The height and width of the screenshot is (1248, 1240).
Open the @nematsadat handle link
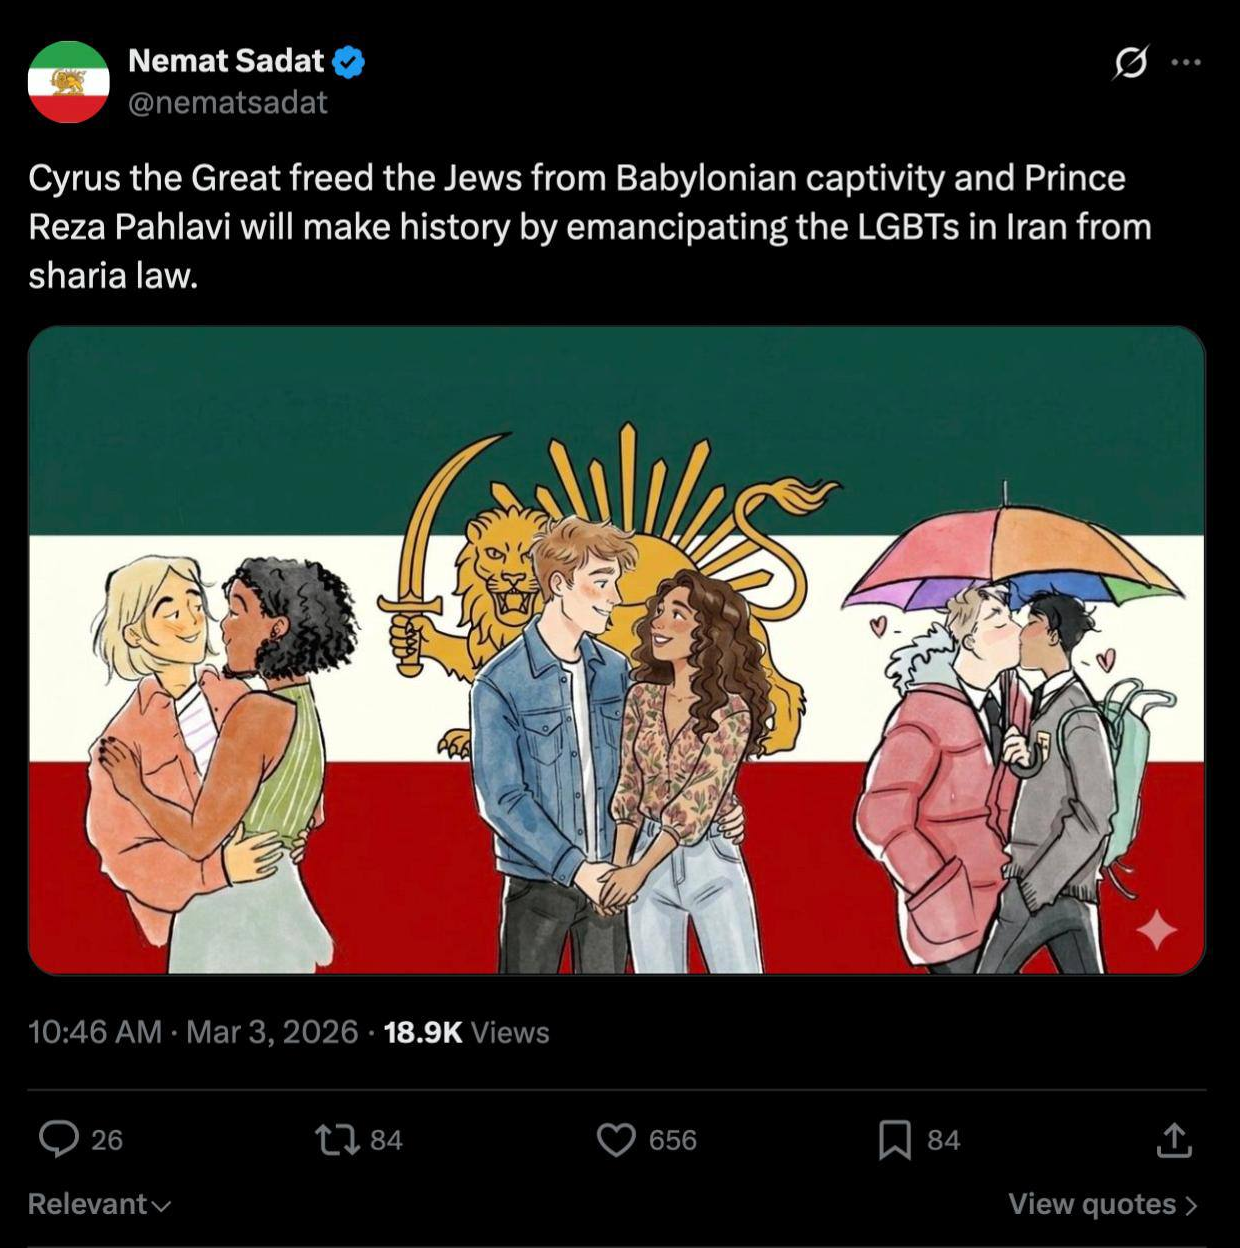(228, 103)
